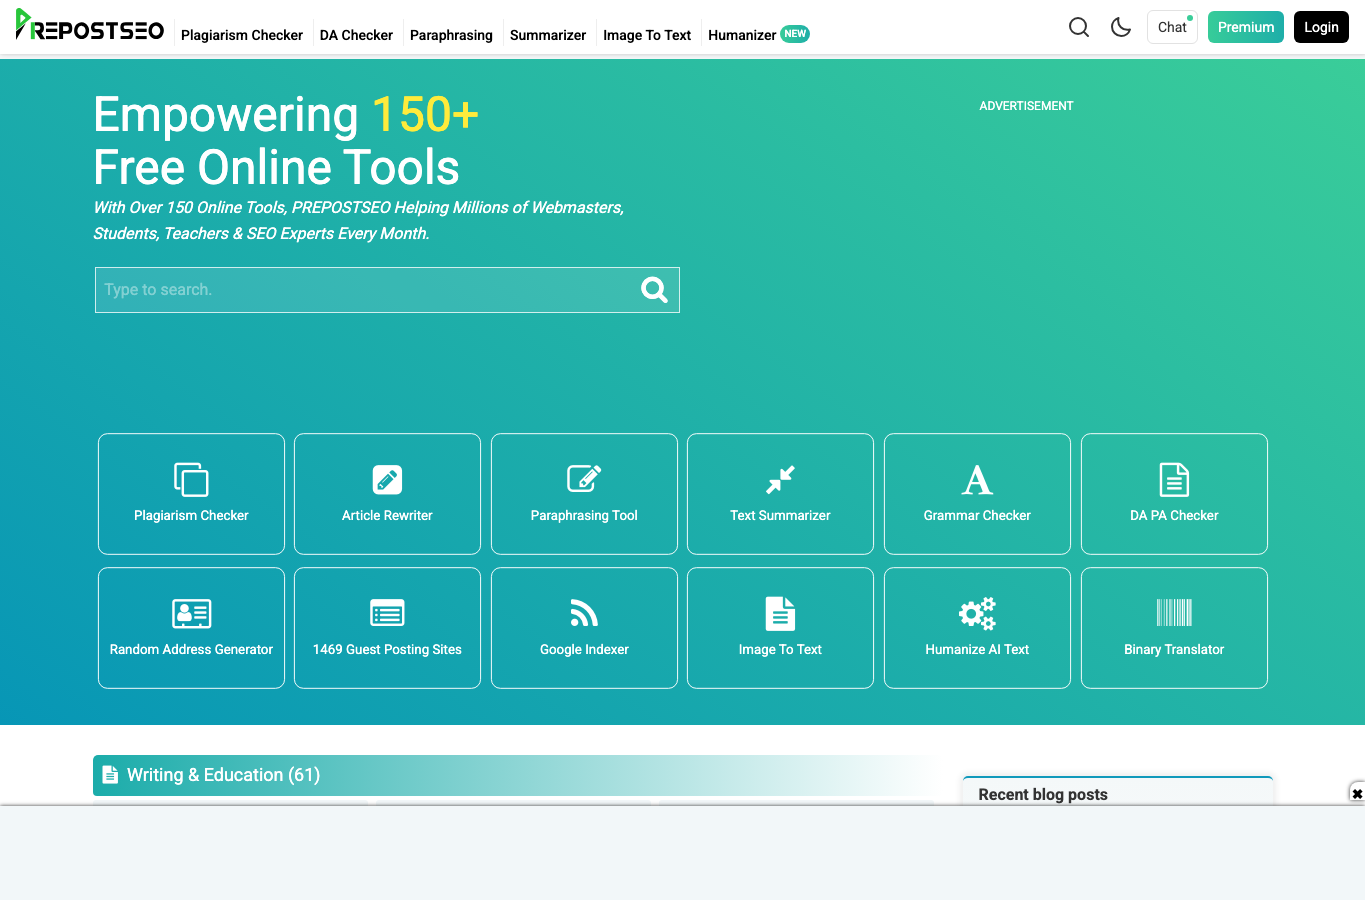
Task: Open Humanizer in the top menu
Action: point(742,35)
